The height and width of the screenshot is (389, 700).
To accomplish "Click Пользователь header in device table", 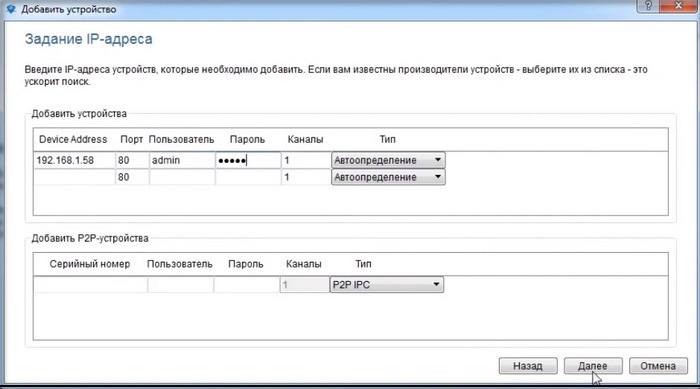I will pyautogui.click(x=181, y=139).
